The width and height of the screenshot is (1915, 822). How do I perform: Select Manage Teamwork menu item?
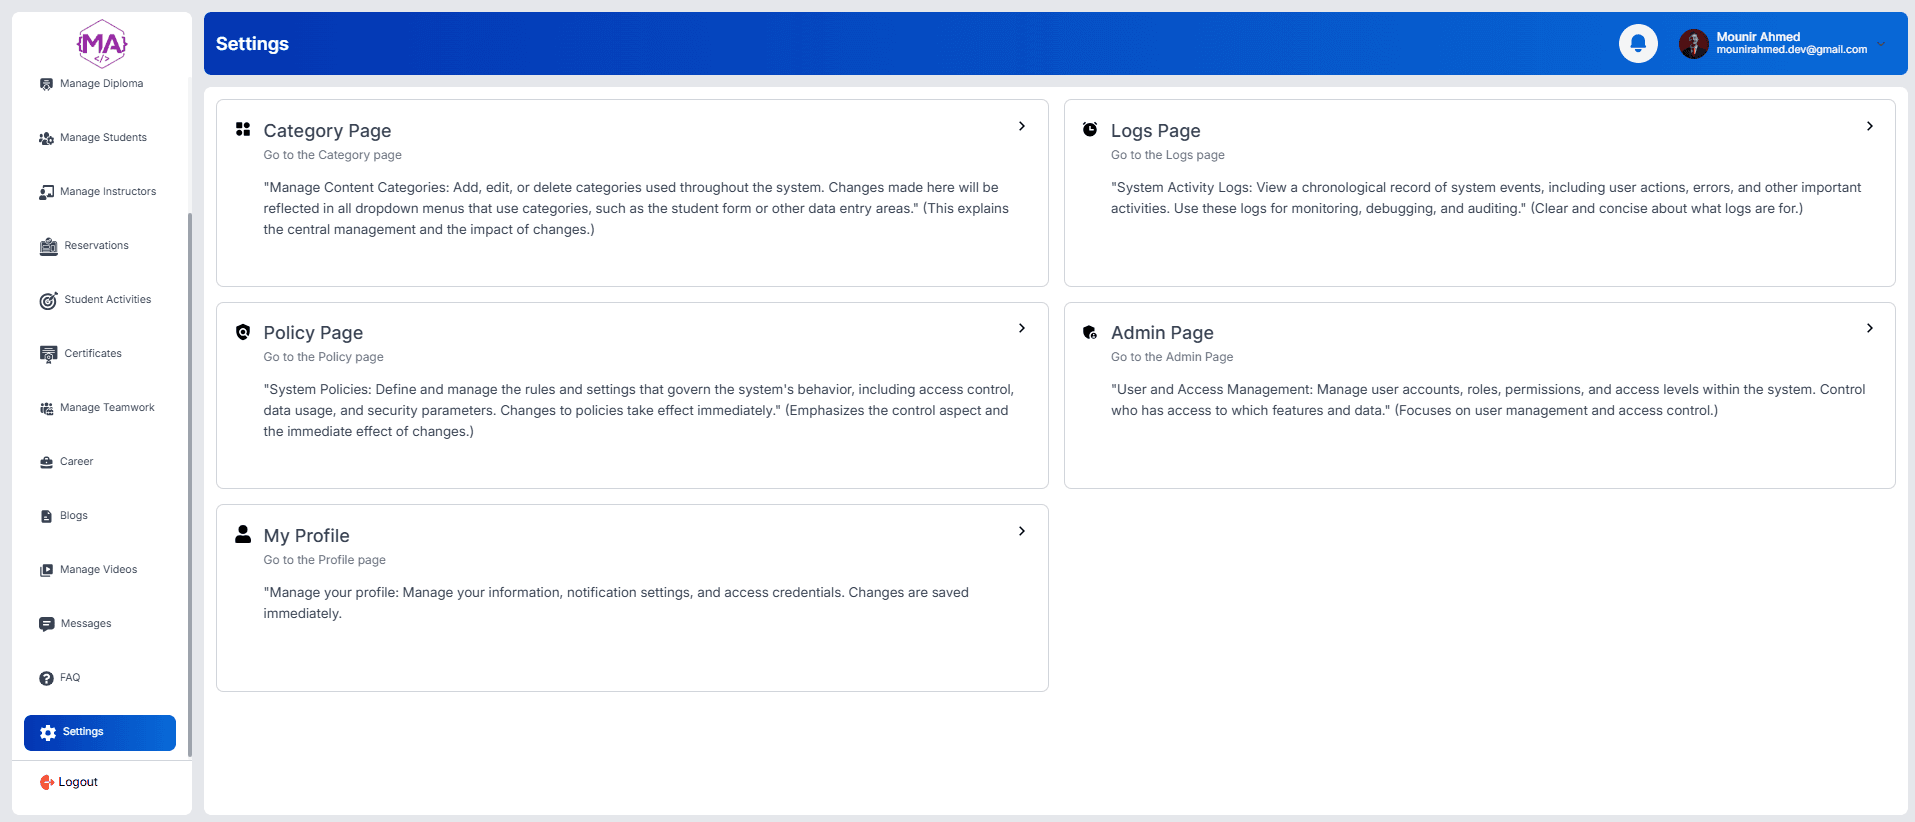(106, 408)
